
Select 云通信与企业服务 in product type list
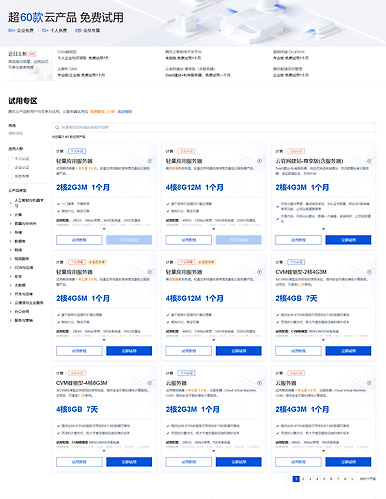tap(29, 303)
